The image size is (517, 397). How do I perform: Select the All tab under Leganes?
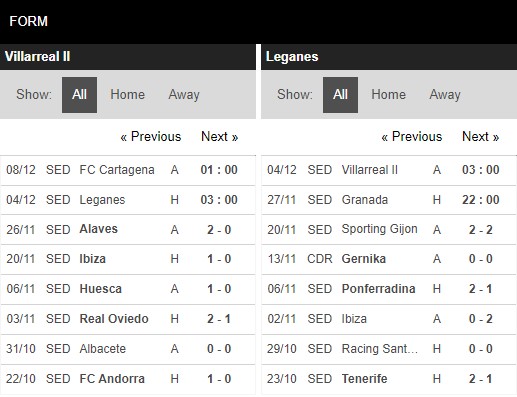[340, 95]
